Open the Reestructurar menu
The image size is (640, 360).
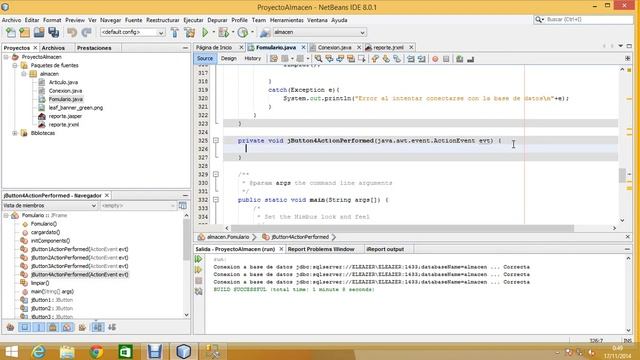point(162,20)
